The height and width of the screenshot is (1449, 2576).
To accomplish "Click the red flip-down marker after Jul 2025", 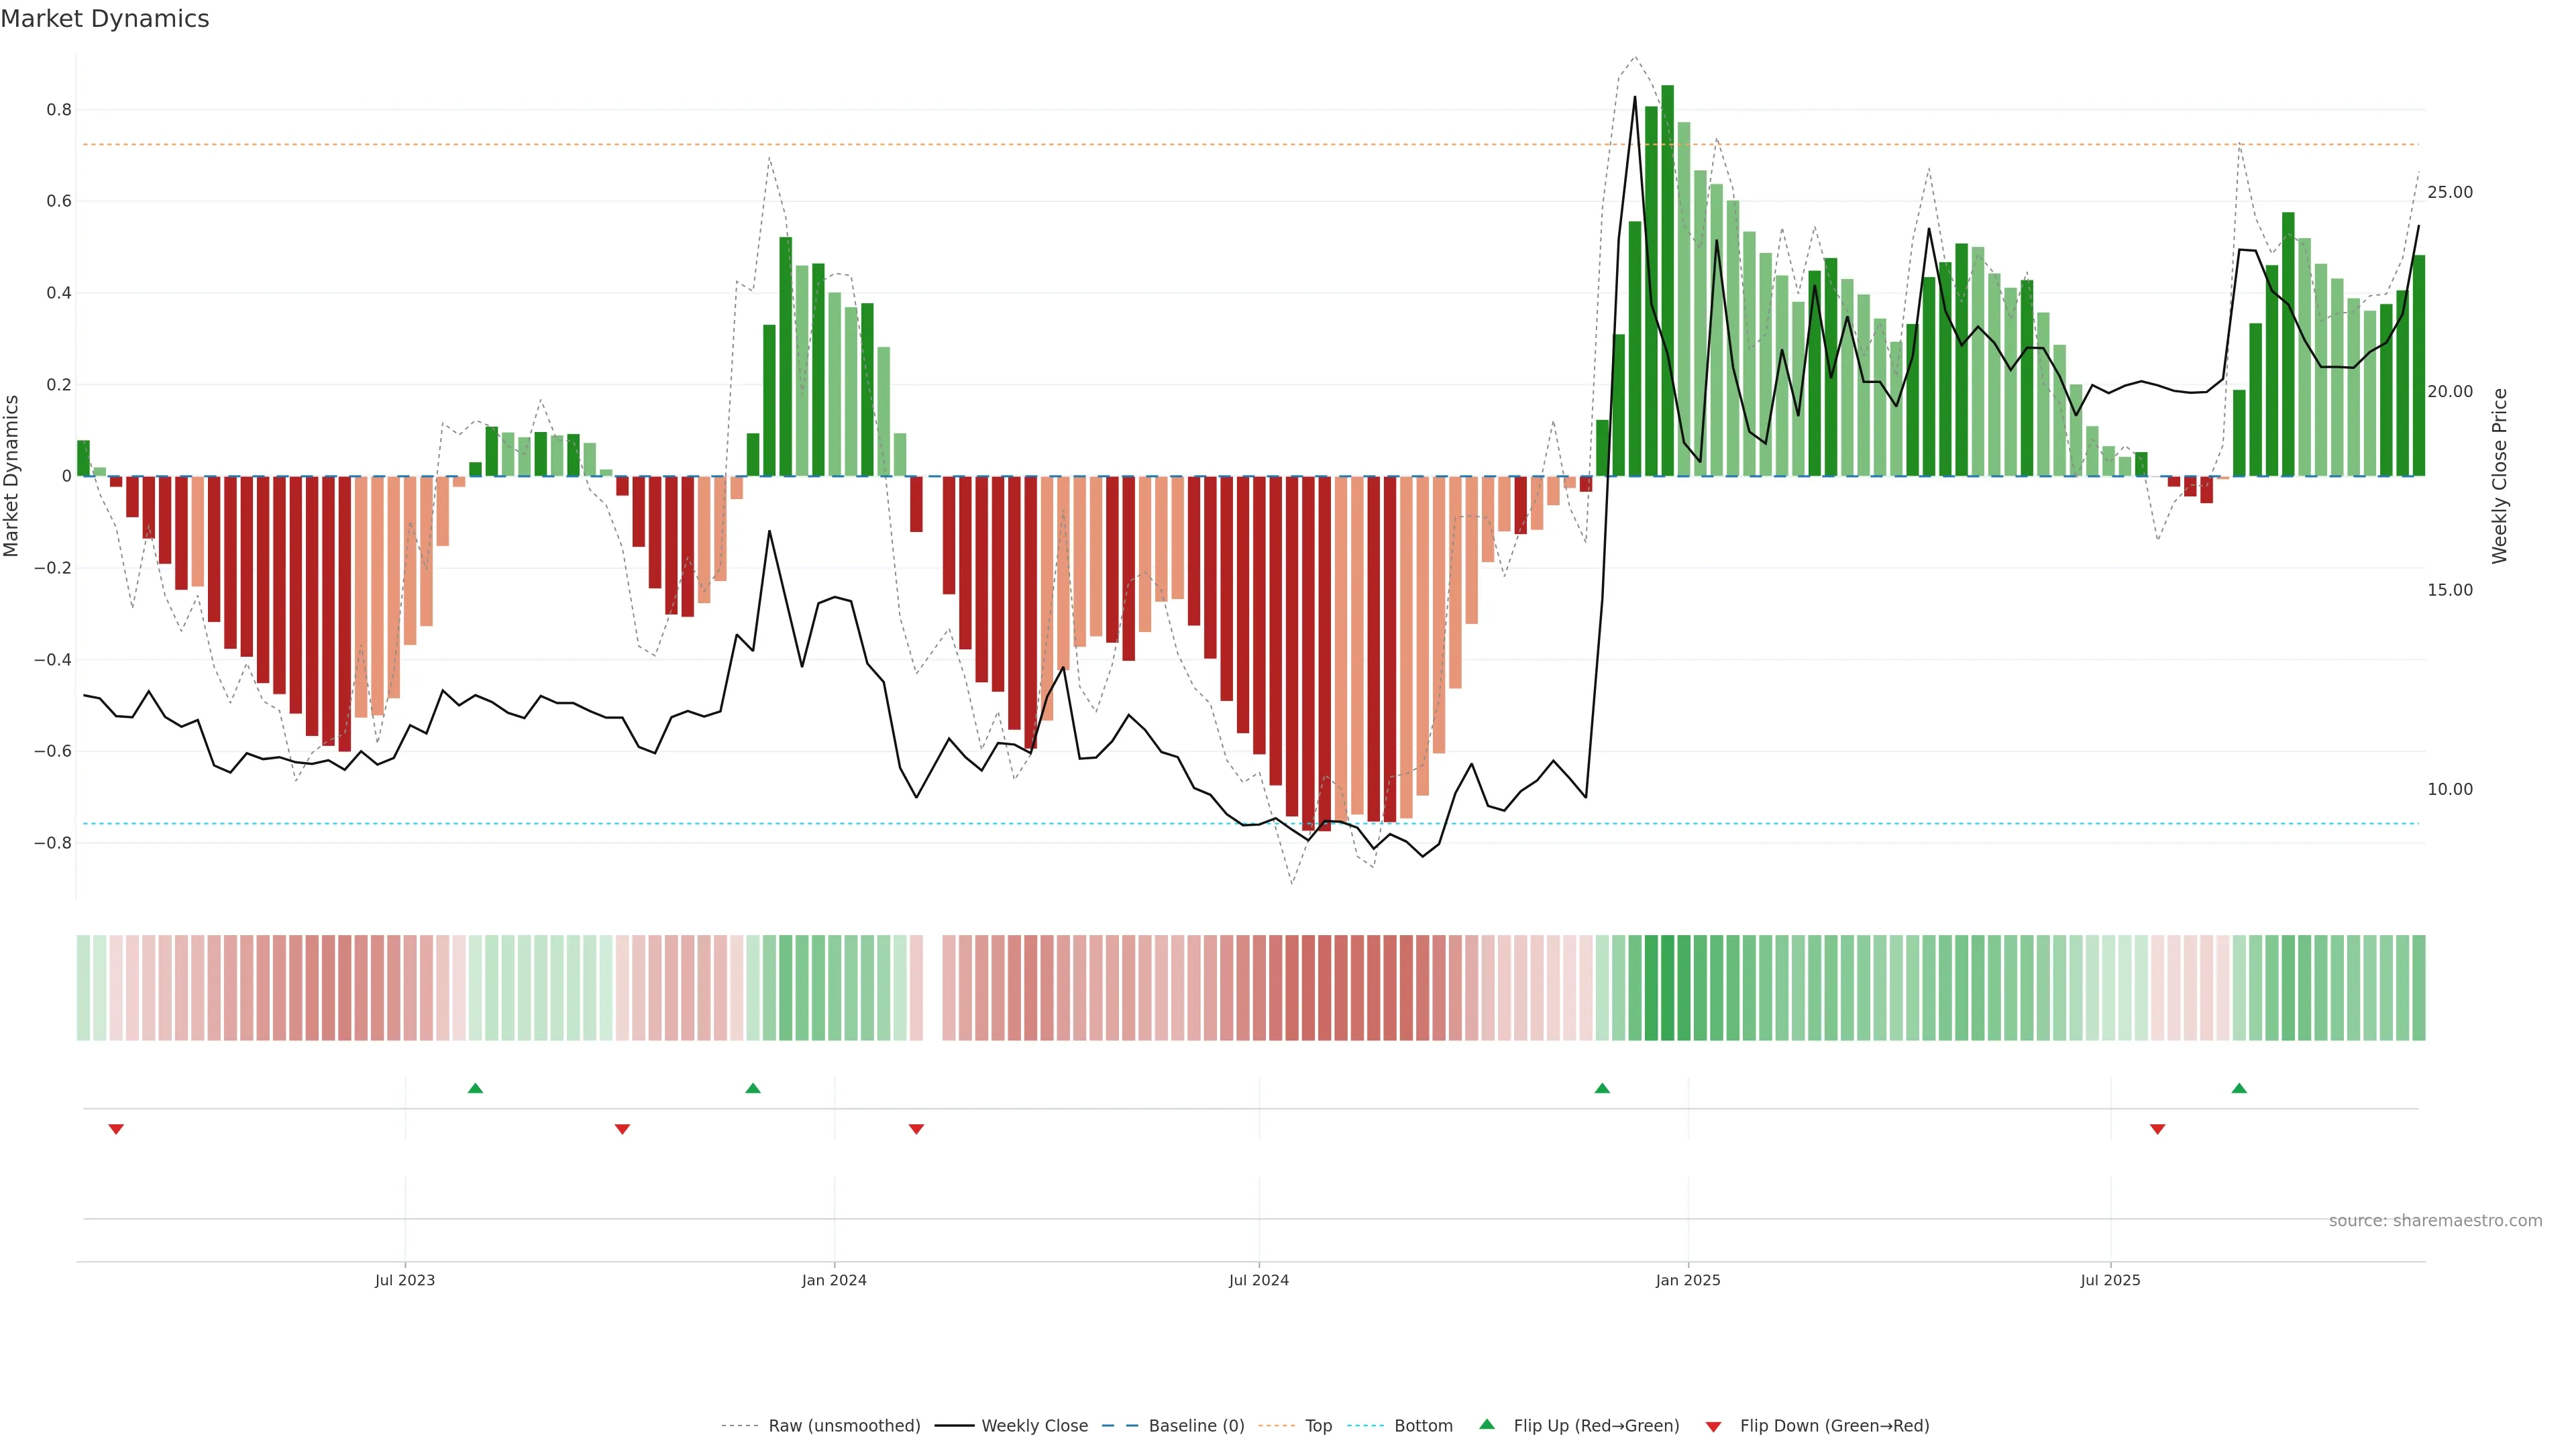I will click(2157, 1129).
